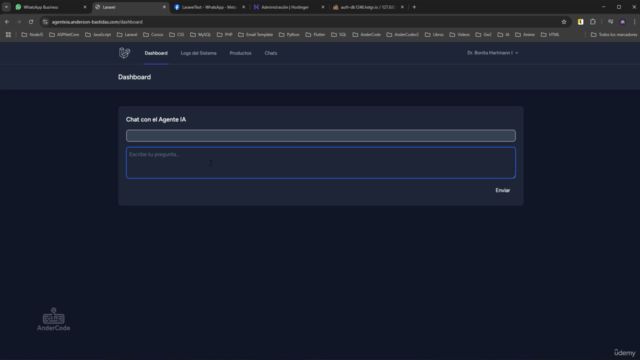Open the media control toolbar icon
The image size is (640, 360).
610,22
